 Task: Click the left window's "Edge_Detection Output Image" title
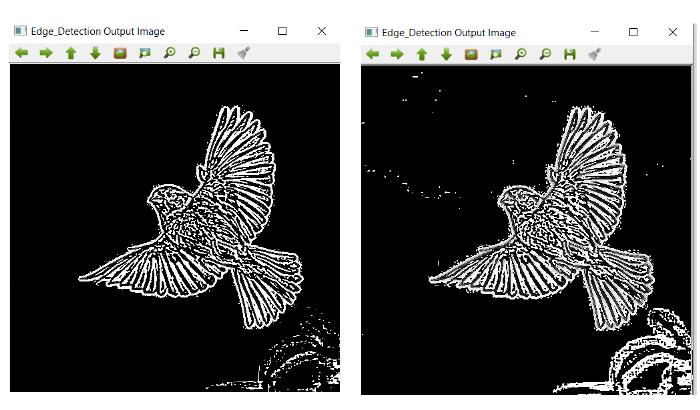pos(98,31)
